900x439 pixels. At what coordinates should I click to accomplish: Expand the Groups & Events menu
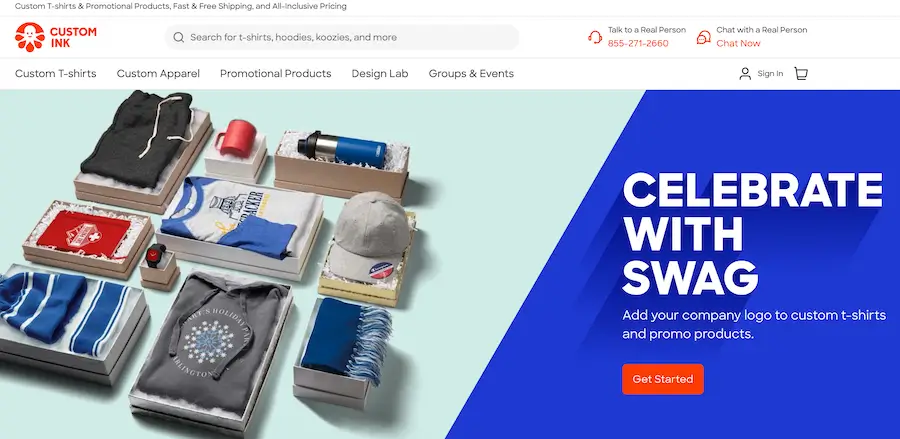point(471,73)
